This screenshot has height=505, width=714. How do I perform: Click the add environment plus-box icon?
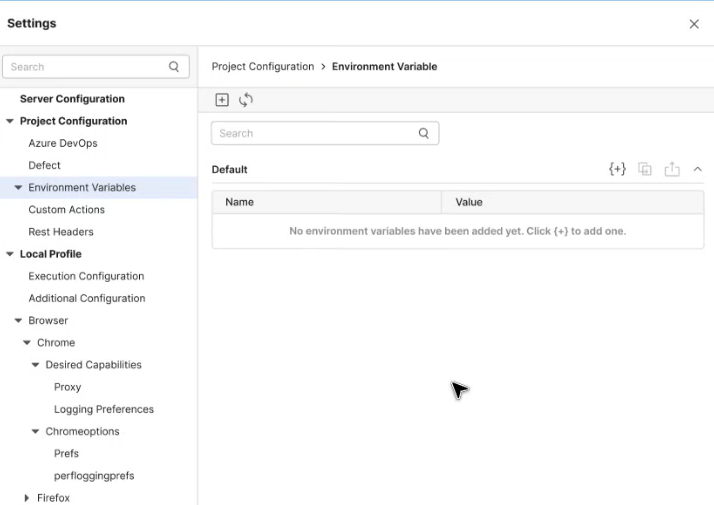[x=222, y=100]
